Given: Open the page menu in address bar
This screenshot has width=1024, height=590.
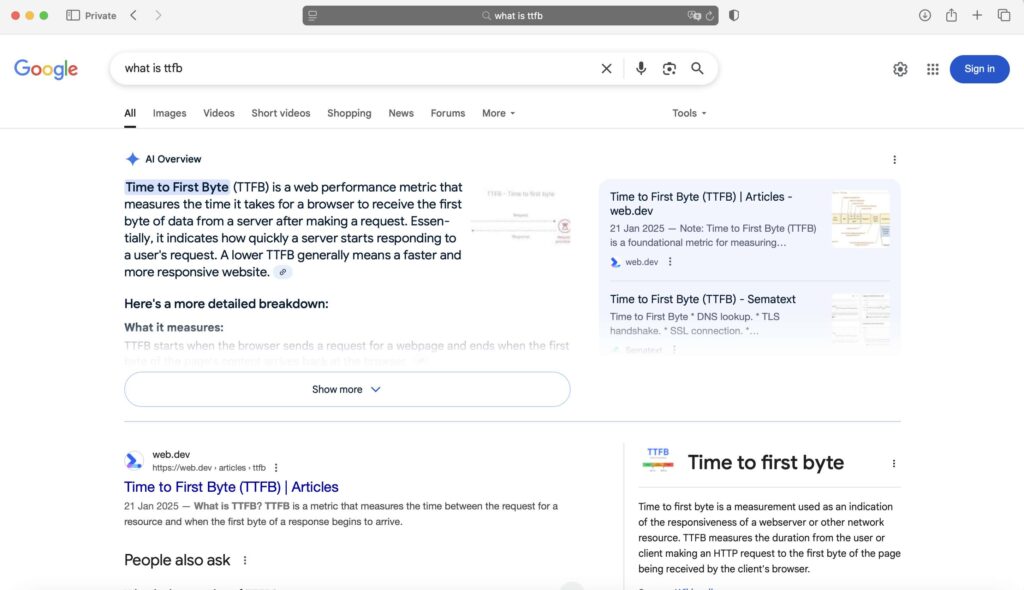Looking at the screenshot, I should point(312,16).
